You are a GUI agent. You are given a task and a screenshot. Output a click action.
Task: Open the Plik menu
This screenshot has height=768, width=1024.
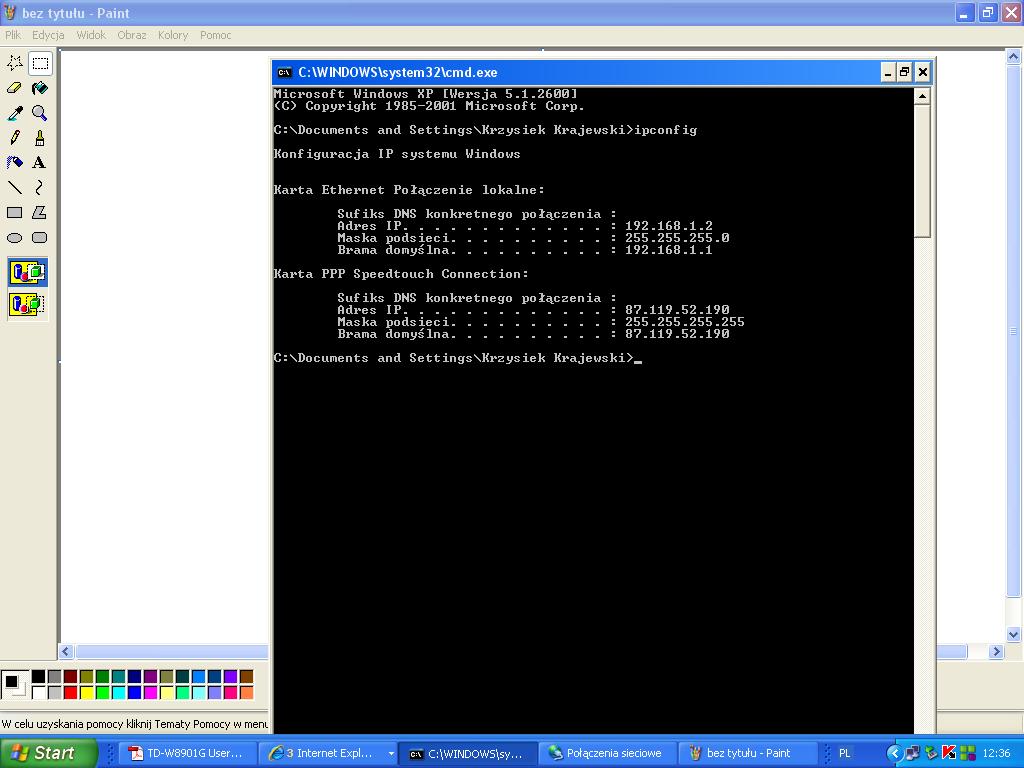[13, 35]
